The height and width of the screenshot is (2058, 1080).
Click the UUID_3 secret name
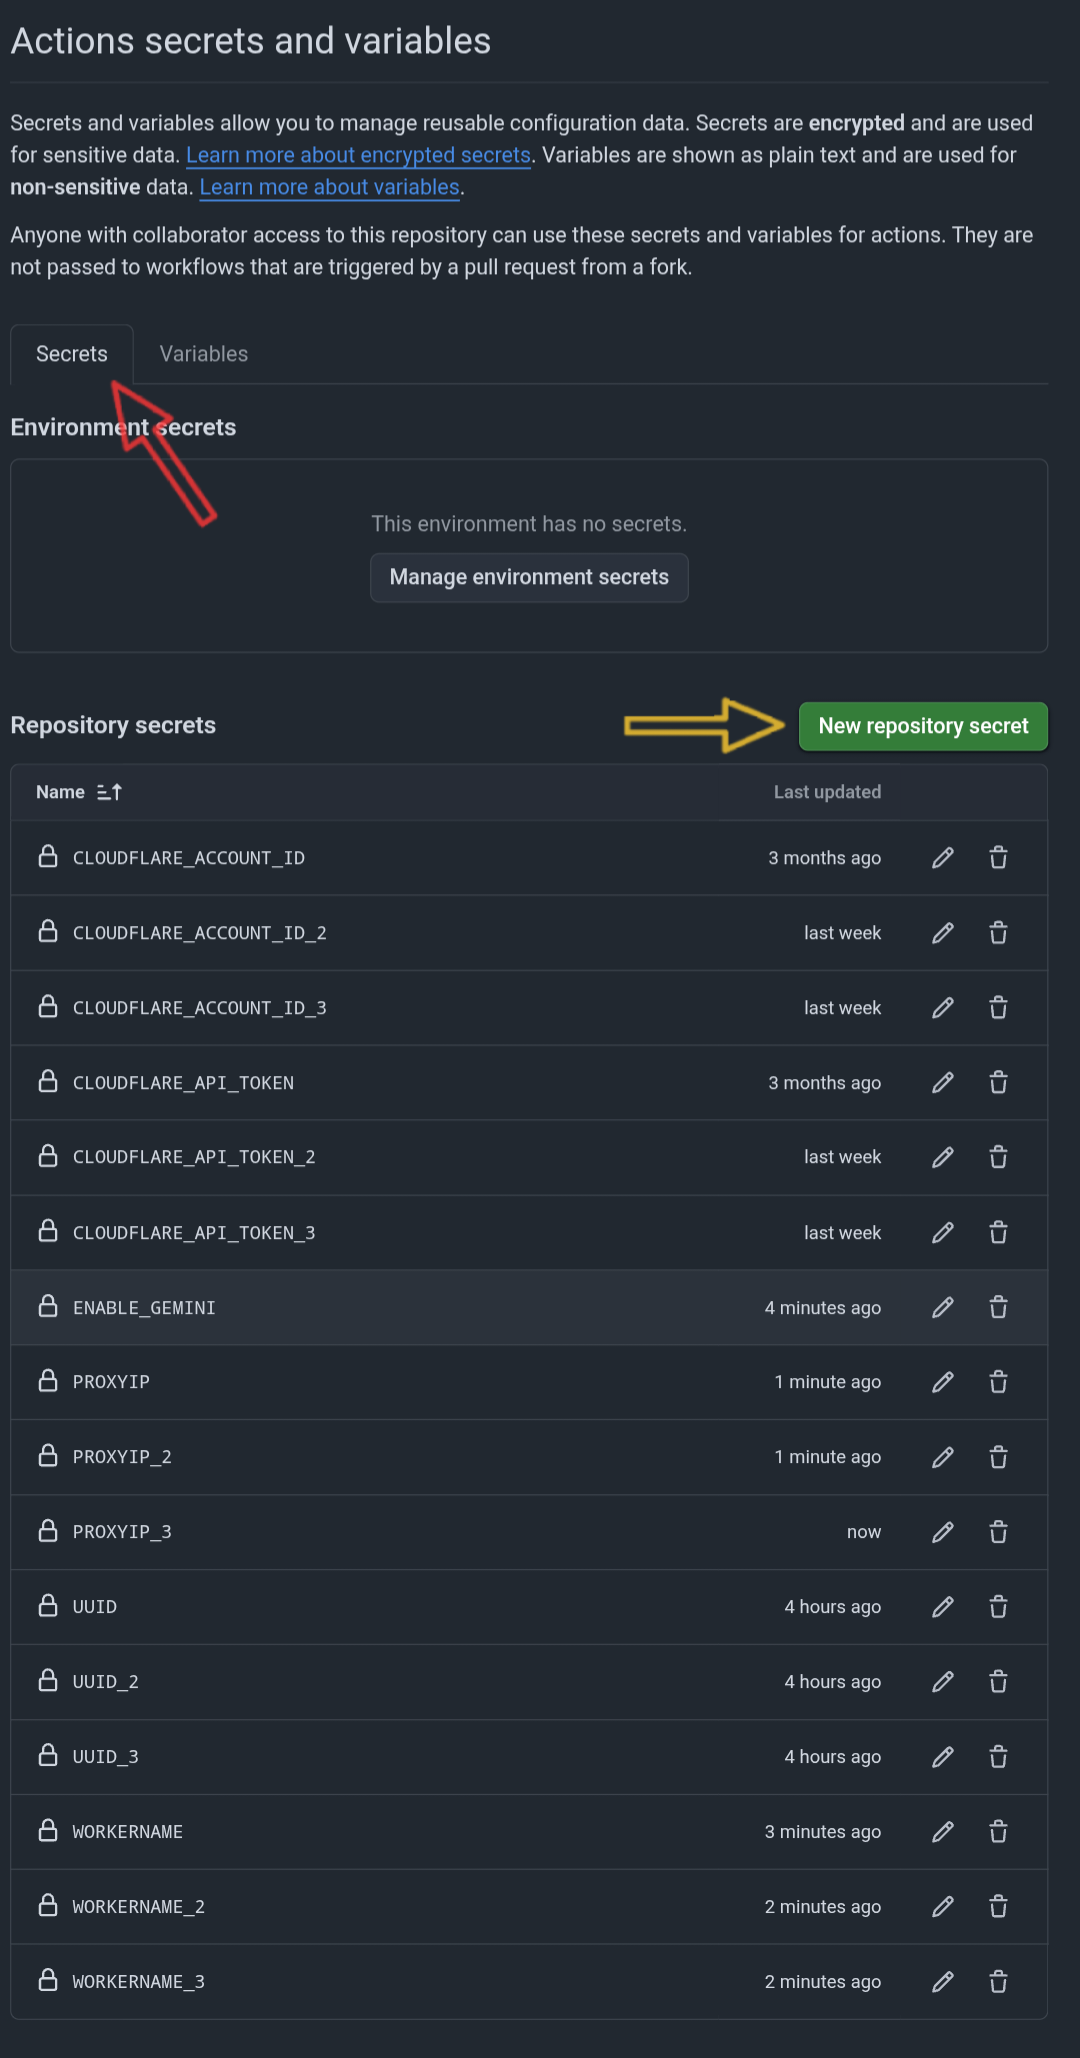[x=106, y=1757]
